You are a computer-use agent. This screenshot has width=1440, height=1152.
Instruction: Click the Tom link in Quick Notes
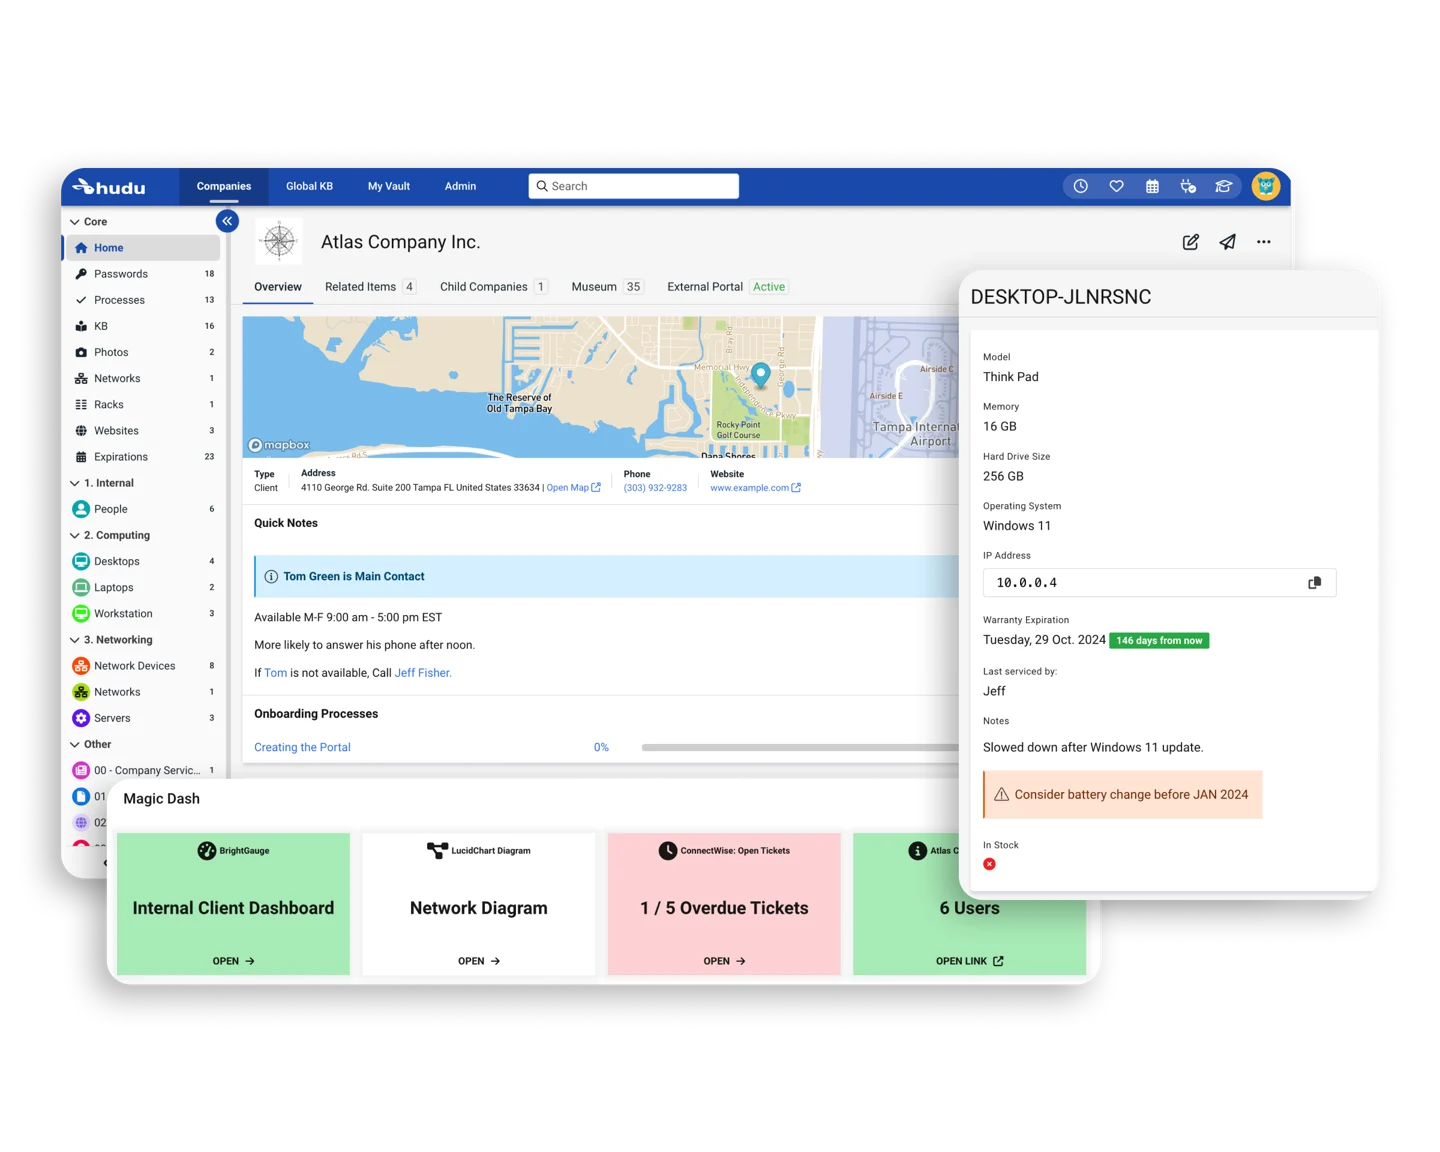275,673
